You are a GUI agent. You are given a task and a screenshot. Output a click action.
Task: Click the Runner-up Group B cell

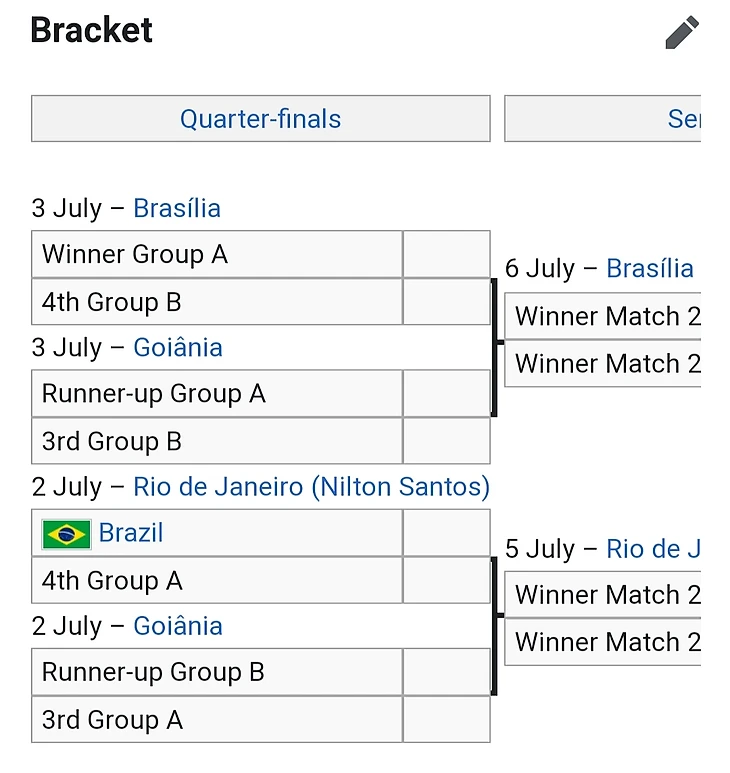pos(217,673)
